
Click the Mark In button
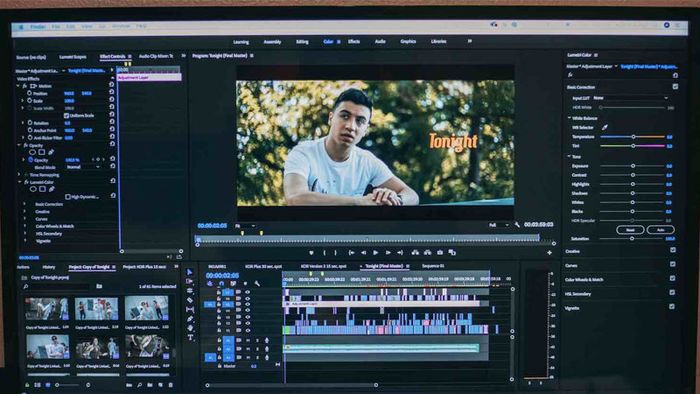[324, 253]
